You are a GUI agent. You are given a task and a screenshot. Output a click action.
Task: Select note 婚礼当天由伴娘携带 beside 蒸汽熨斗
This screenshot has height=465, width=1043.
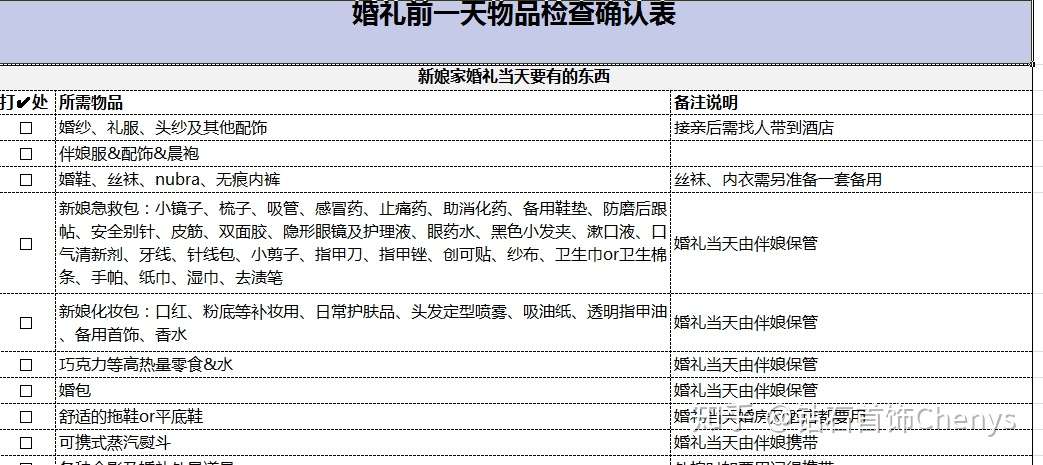tap(851, 443)
